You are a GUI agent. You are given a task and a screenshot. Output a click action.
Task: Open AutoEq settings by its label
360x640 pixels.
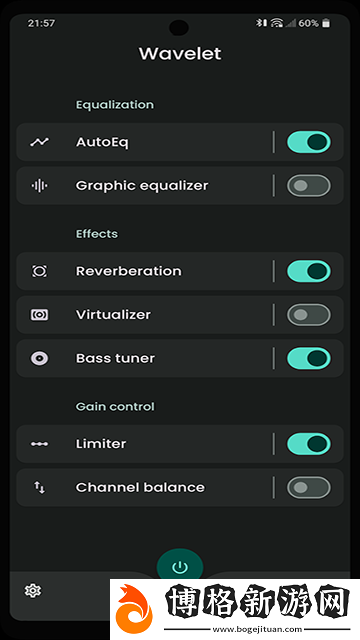[x=102, y=142]
